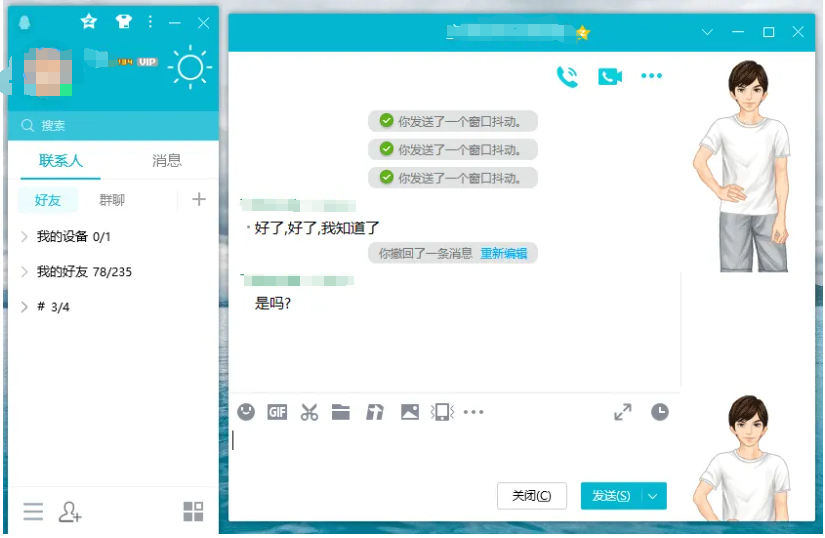Click the 发送(S) button
Viewport: 825px width, 538px height.
611,496
